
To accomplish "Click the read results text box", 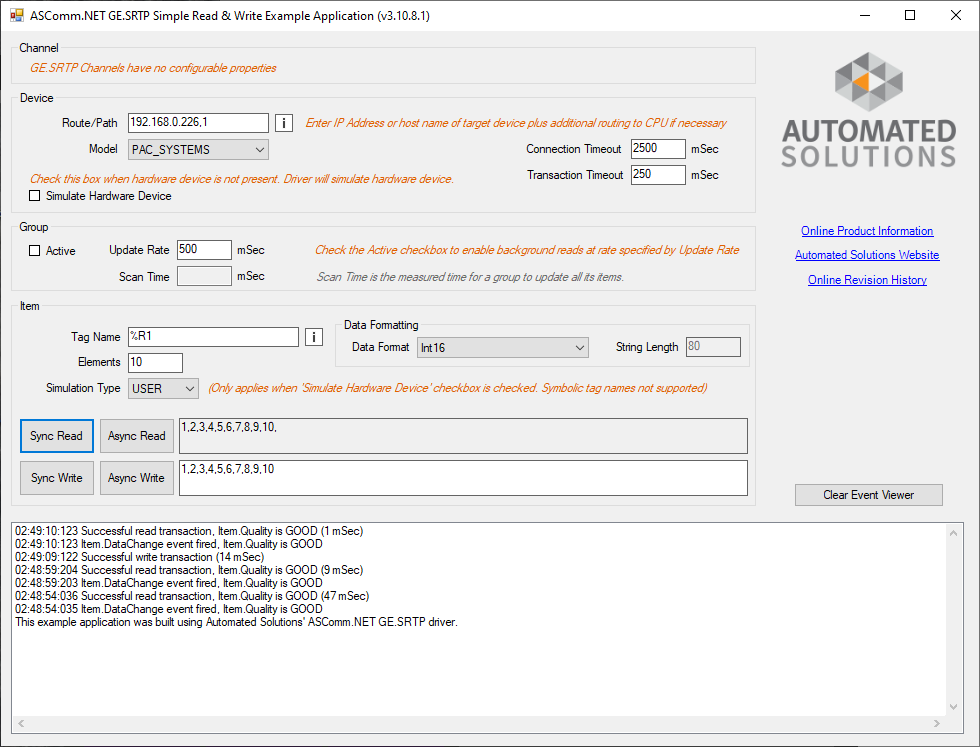I will click(x=463, y=436).
